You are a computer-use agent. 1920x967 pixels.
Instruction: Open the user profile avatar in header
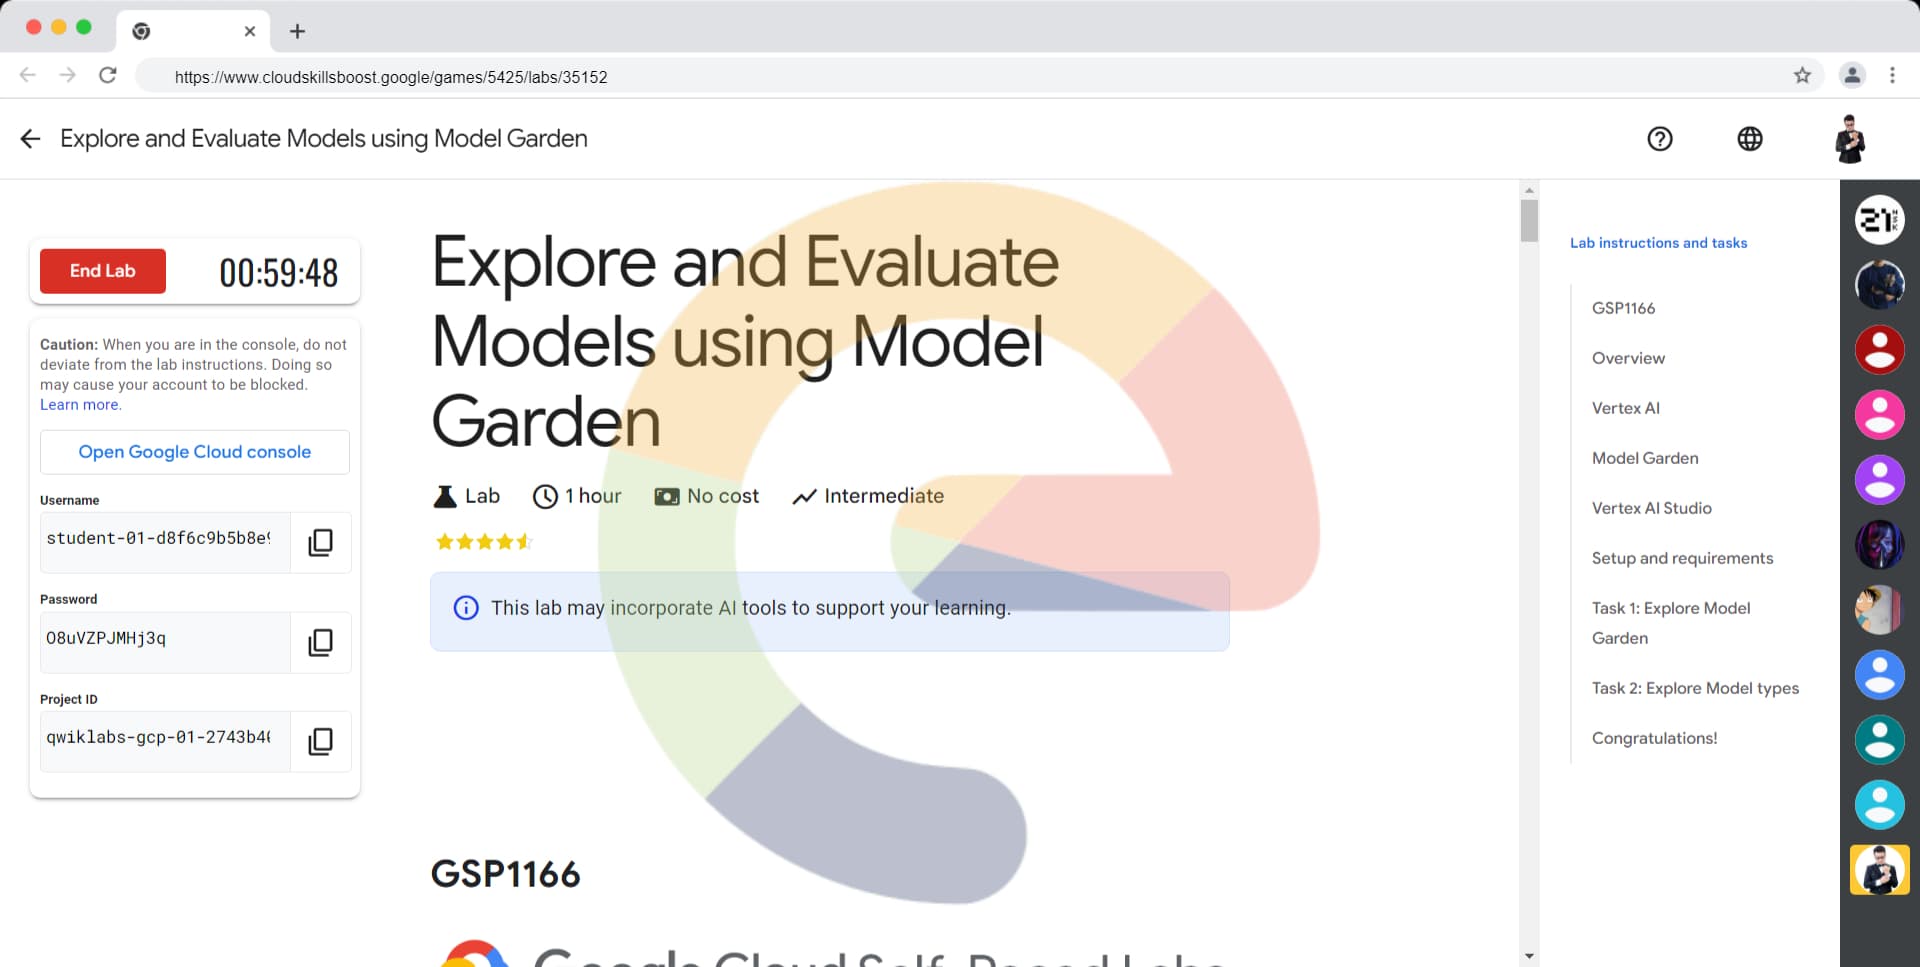tap(1850, 139)
